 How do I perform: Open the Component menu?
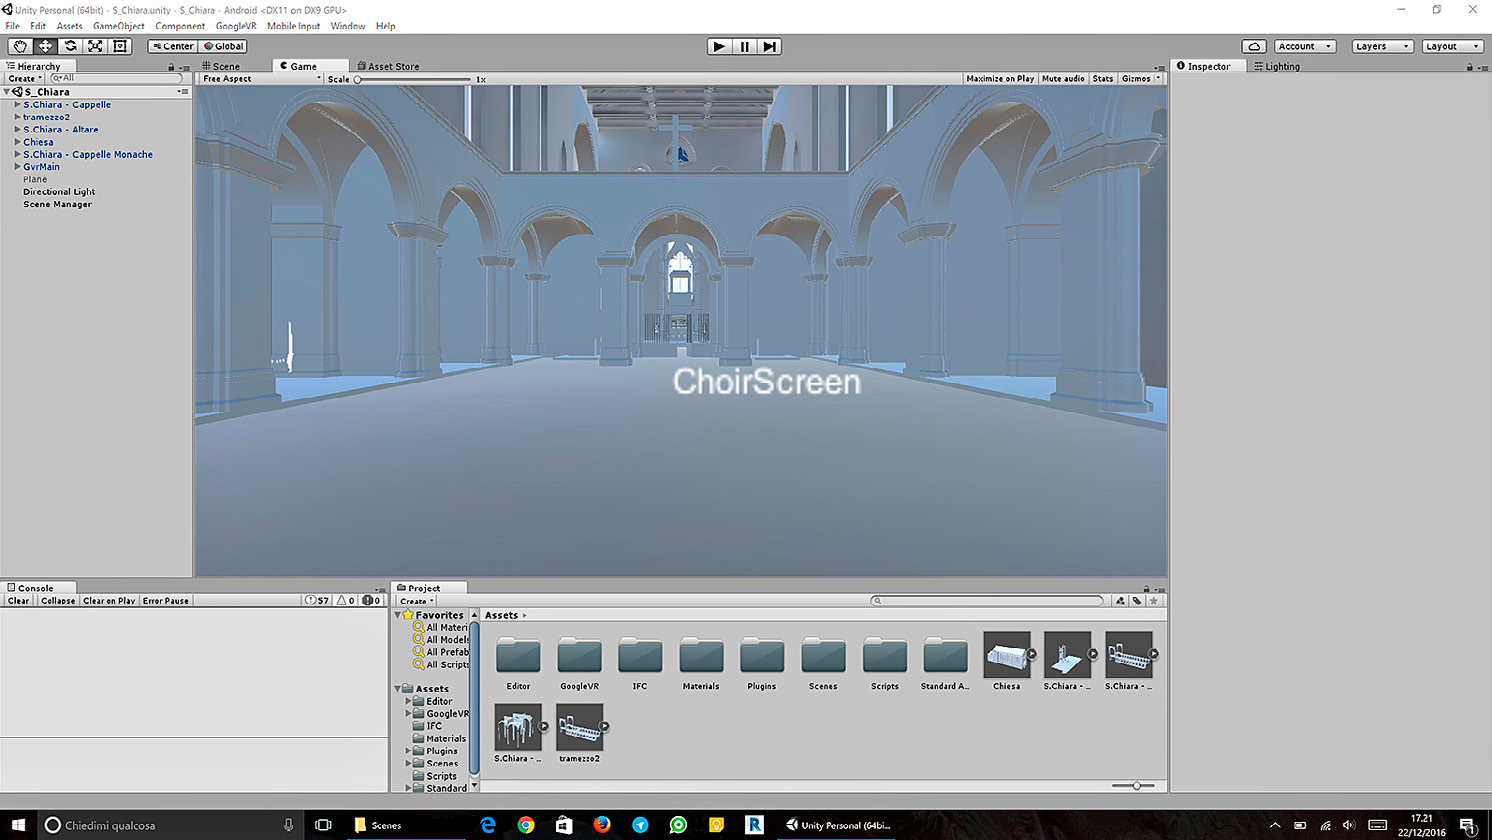click(180, 26)
